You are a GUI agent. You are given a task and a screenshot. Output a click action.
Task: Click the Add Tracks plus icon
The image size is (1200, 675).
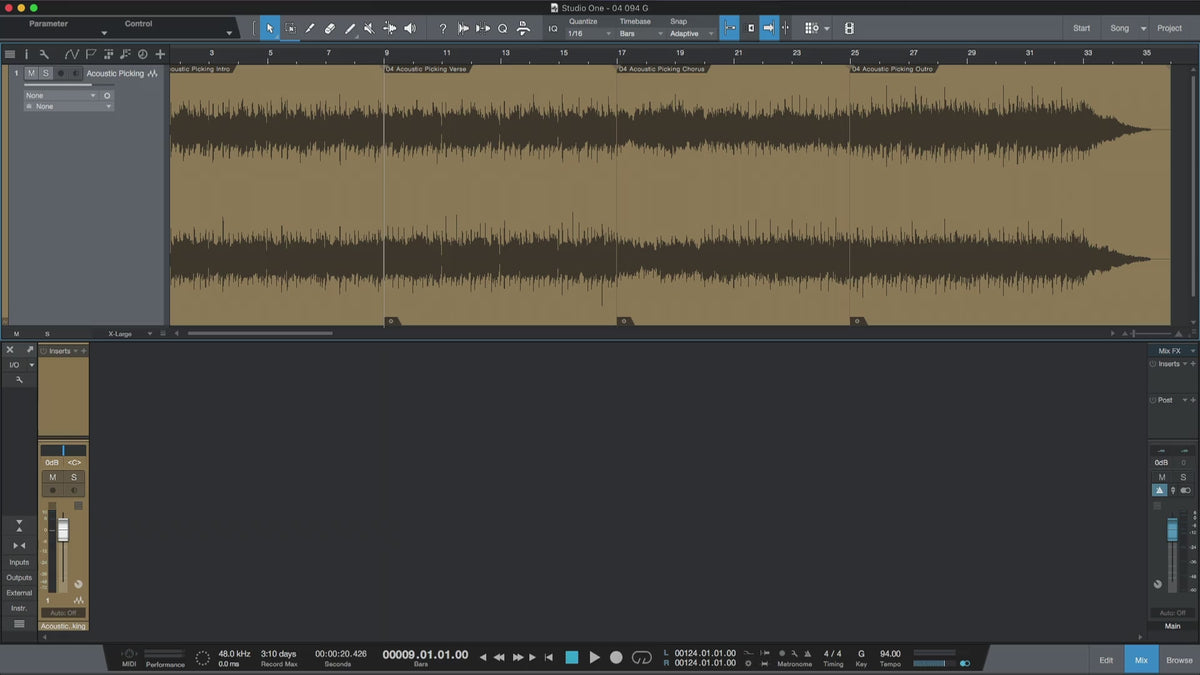point(160,54)
